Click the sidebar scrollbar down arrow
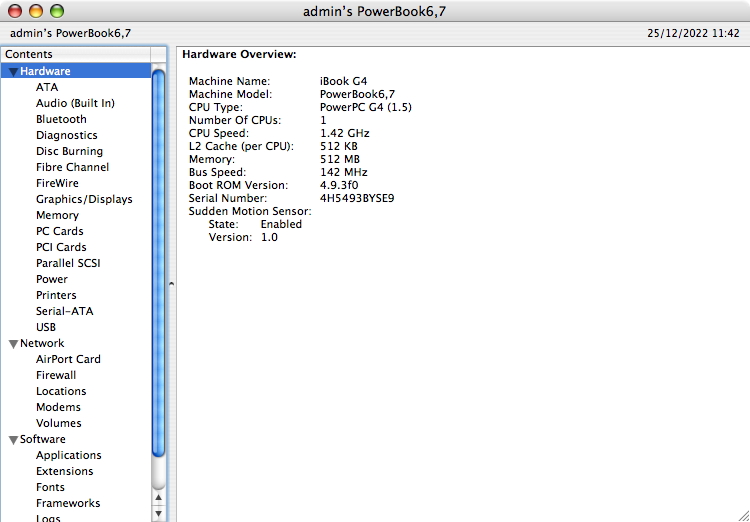Viewport: 750px width, 522px height. pyautogui.click(x=158, y=514)
